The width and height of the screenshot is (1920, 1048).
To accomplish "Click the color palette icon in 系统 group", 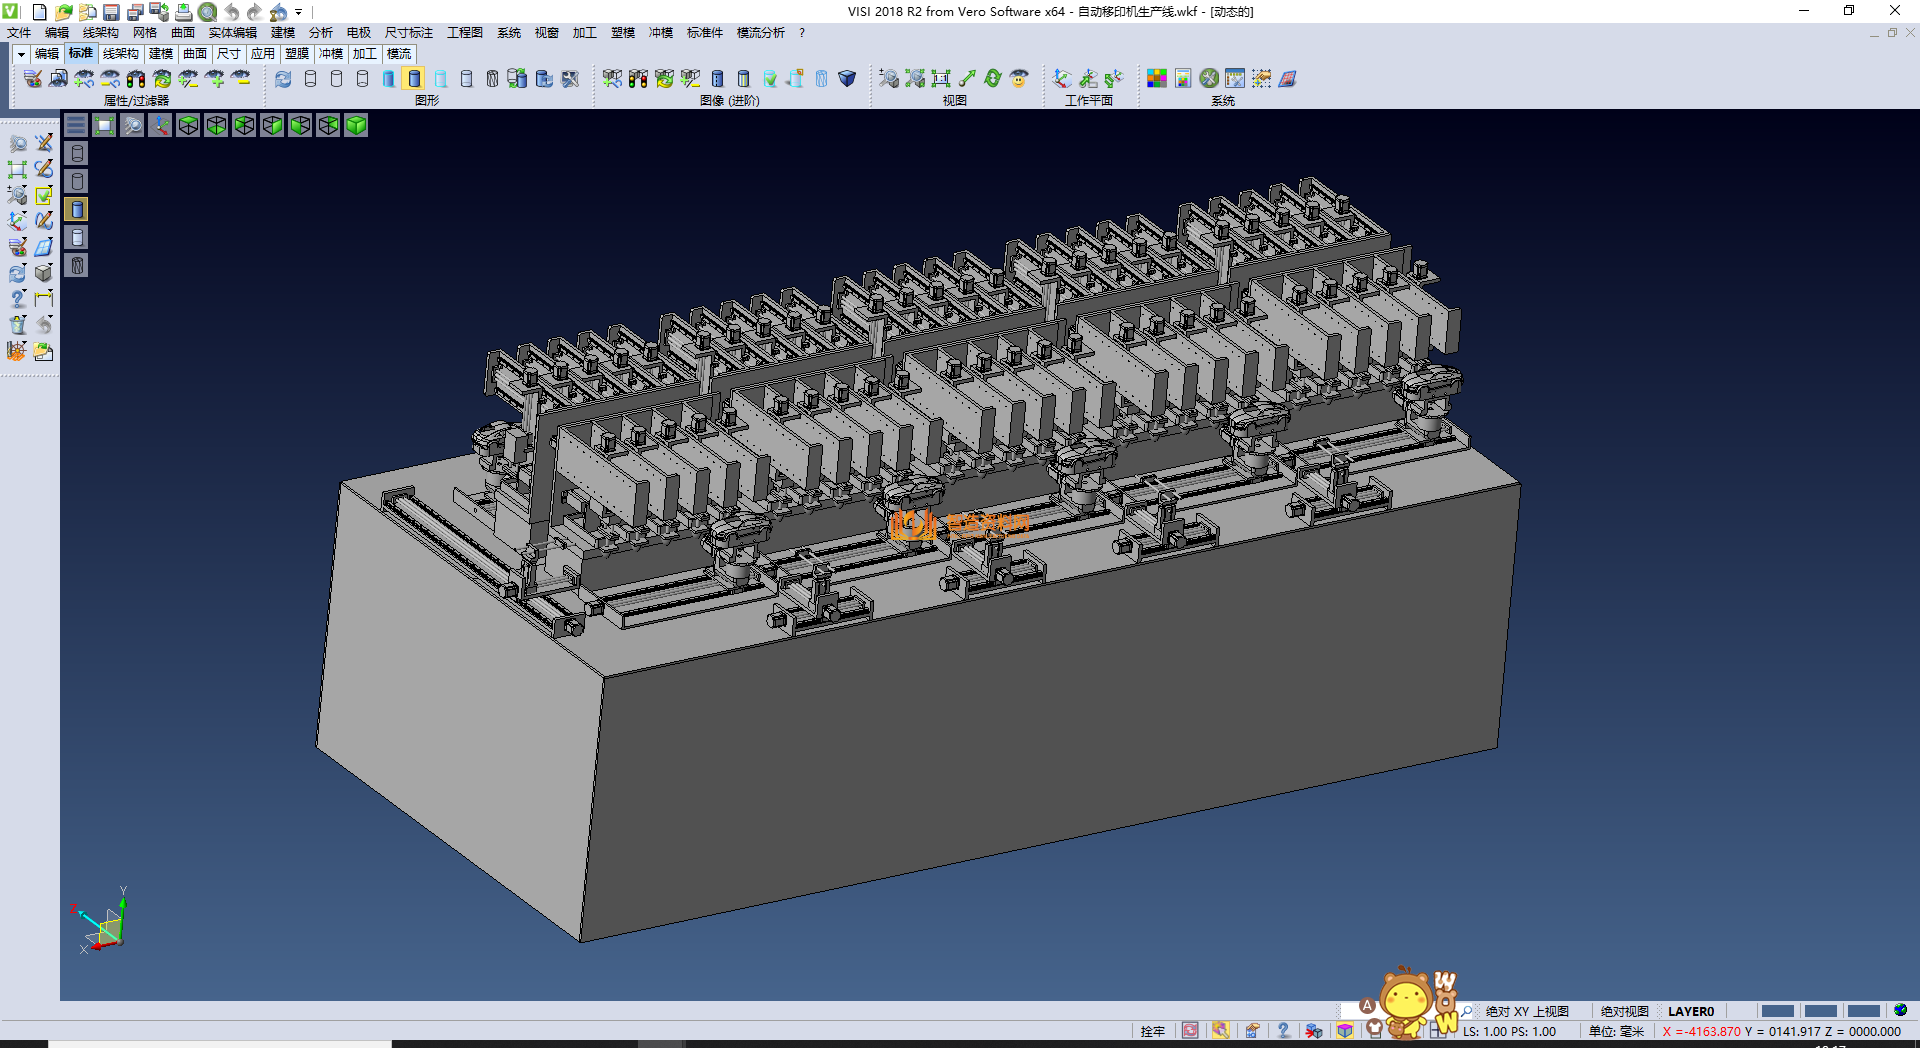I will pos(1156,79).
